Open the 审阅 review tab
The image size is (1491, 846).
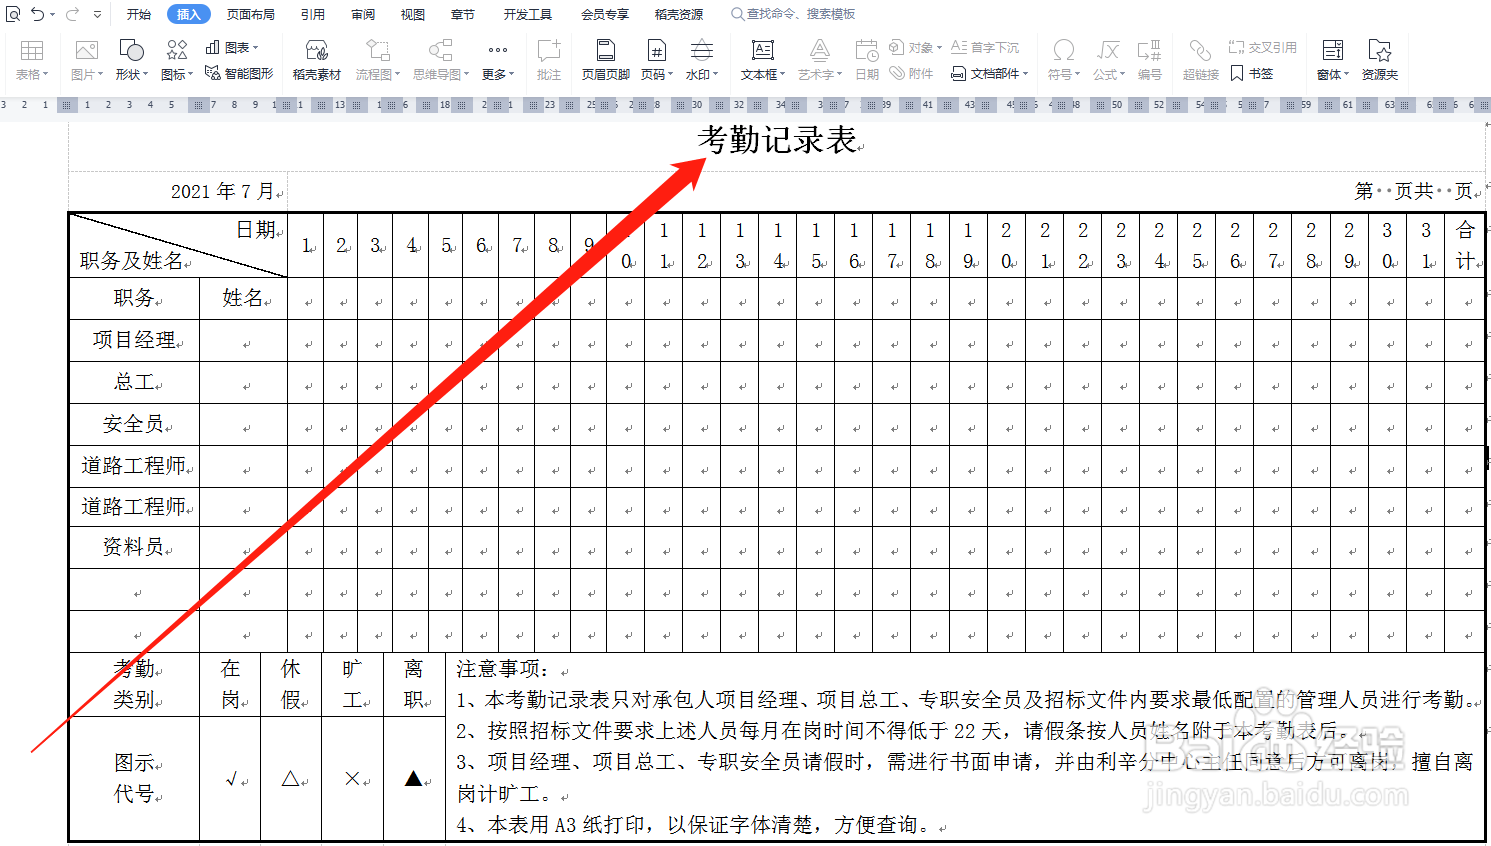pos(363,14)
